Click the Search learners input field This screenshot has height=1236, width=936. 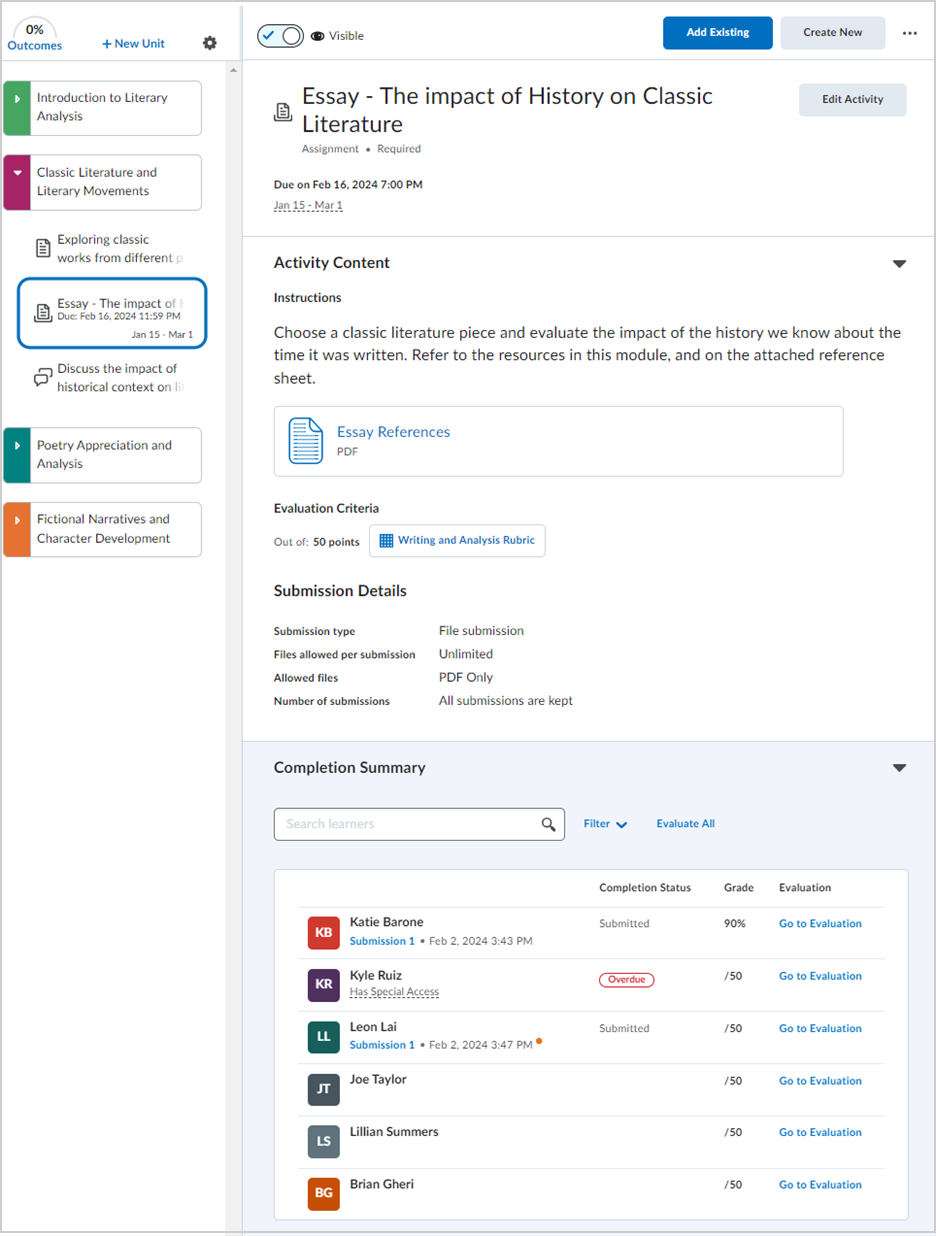pos(408,824)
